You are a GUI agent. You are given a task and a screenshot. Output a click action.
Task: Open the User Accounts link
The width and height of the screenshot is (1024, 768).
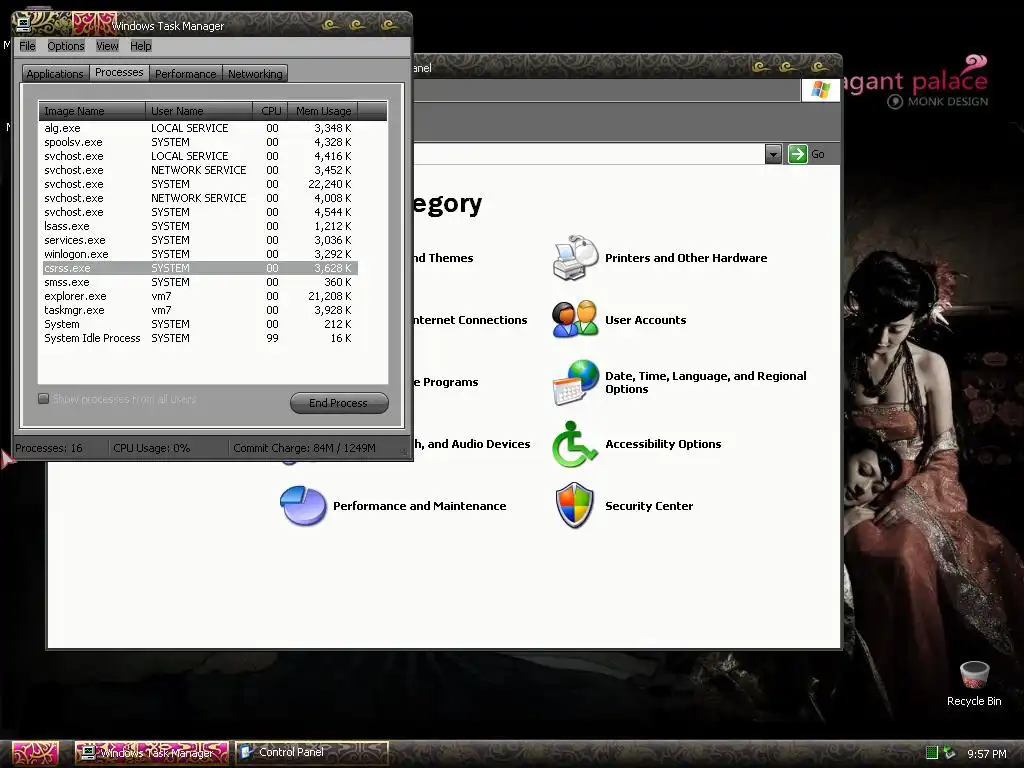(645, 320)
